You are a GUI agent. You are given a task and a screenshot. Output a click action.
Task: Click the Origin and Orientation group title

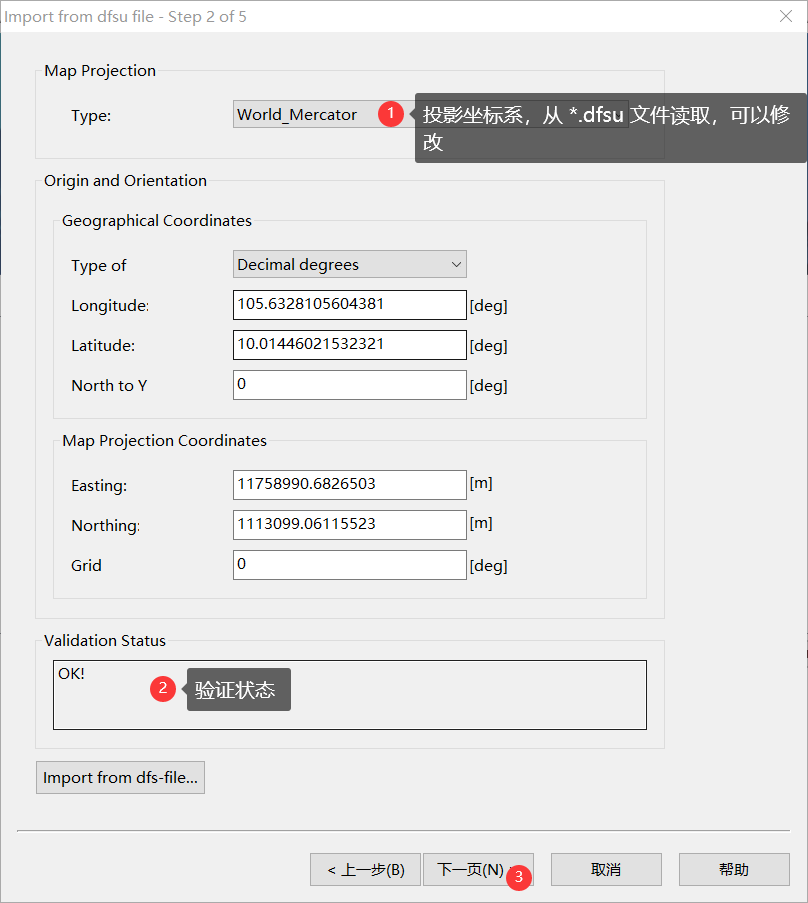tap(126, 181)
